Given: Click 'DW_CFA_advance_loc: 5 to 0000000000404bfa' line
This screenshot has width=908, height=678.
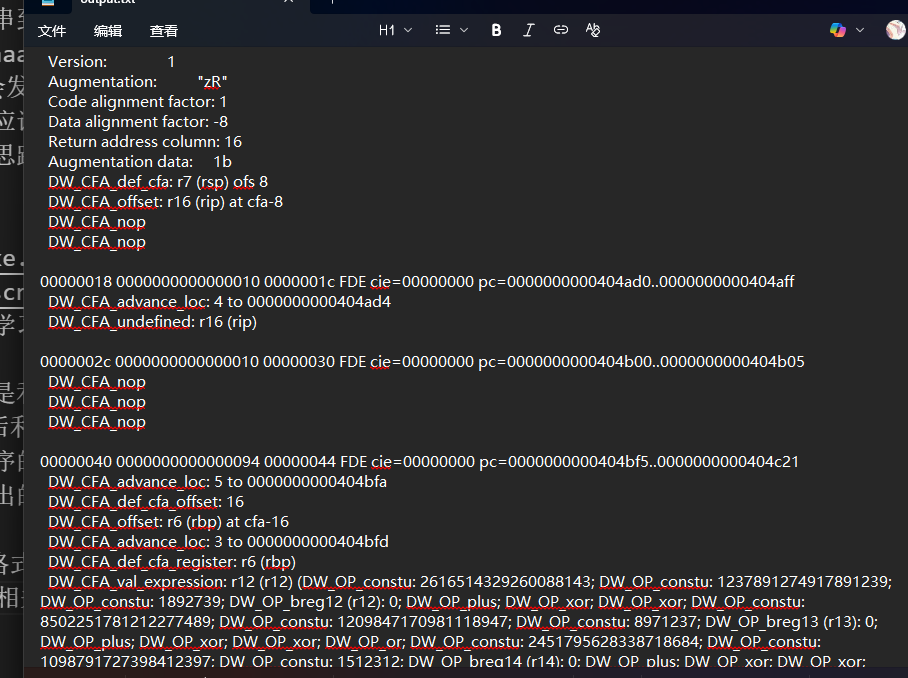Looking at the screenshot, I should [217, 482].
